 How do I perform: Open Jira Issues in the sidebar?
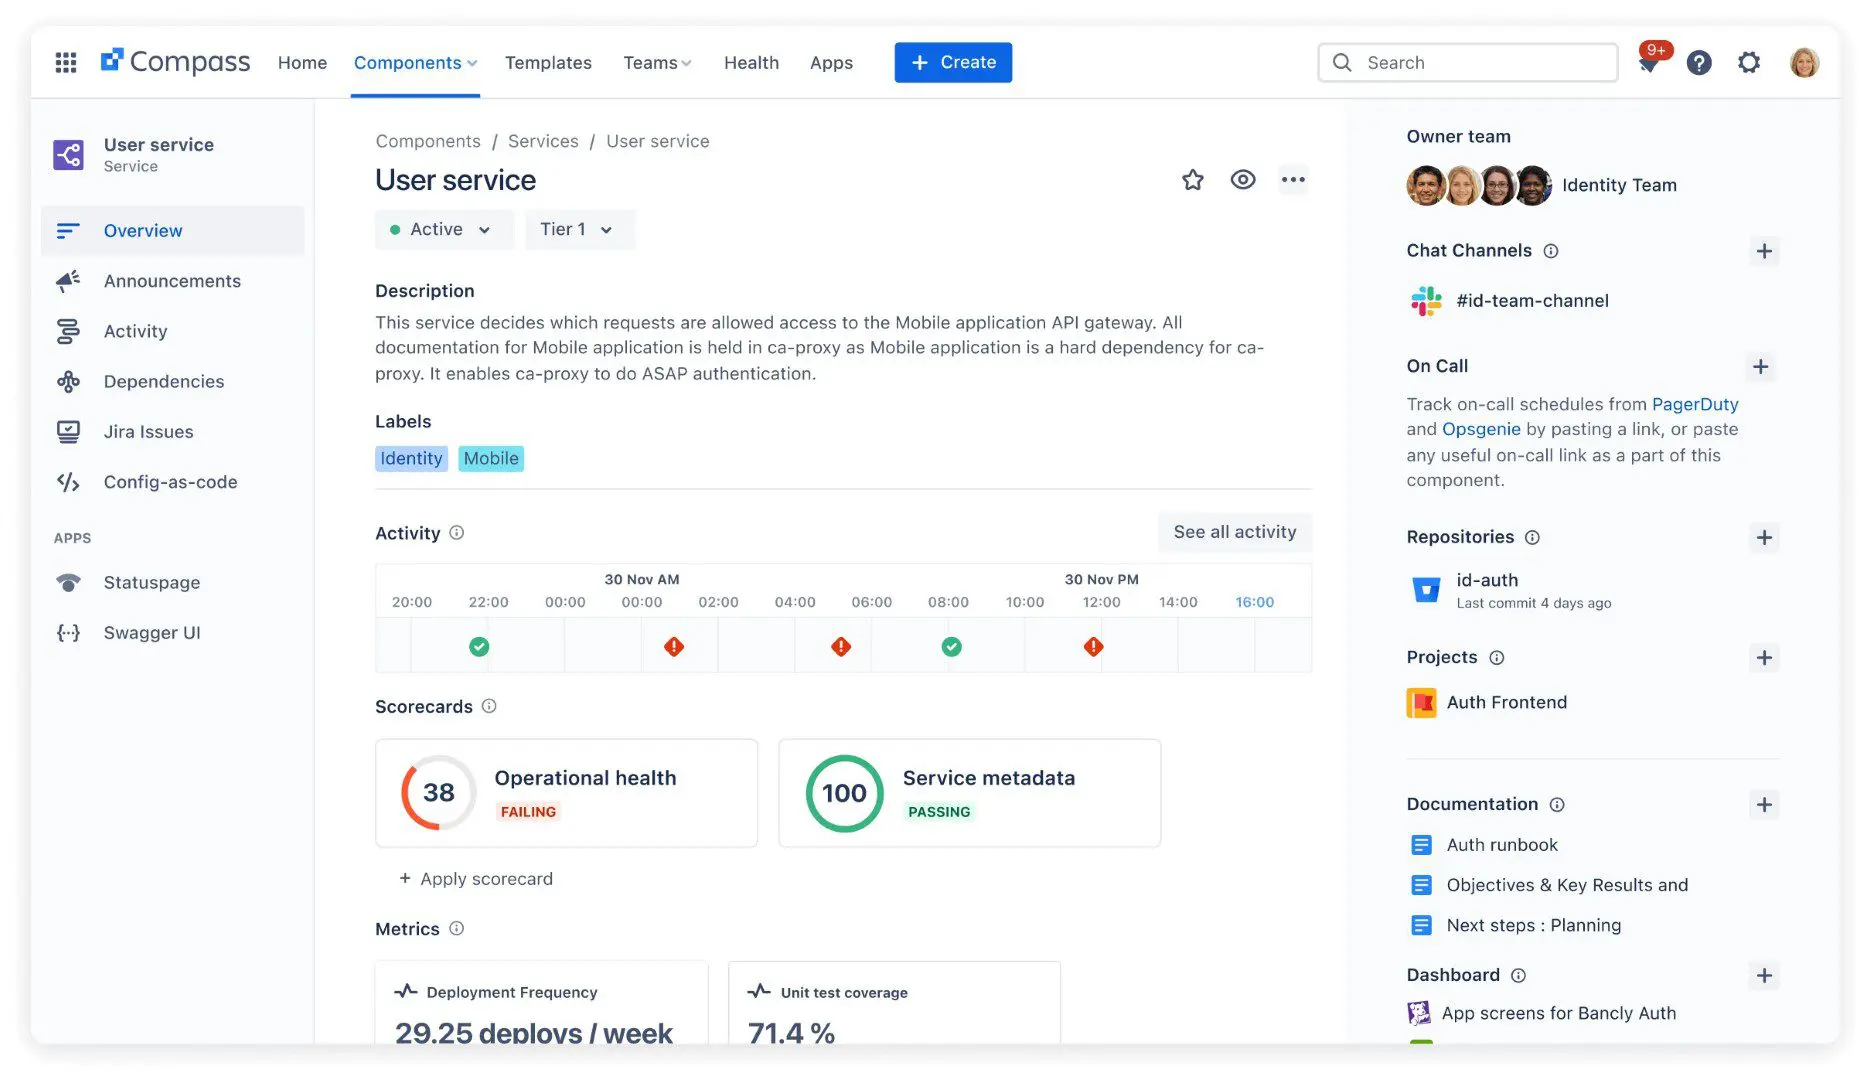[x=173, y=431]
